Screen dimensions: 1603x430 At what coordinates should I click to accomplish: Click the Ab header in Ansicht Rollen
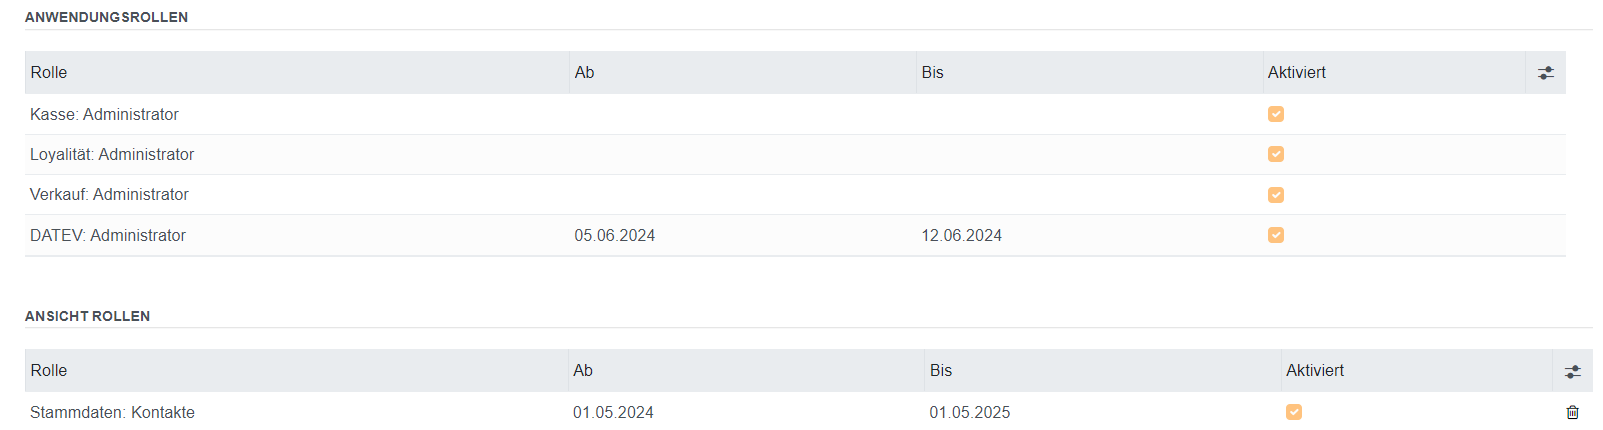583,371
